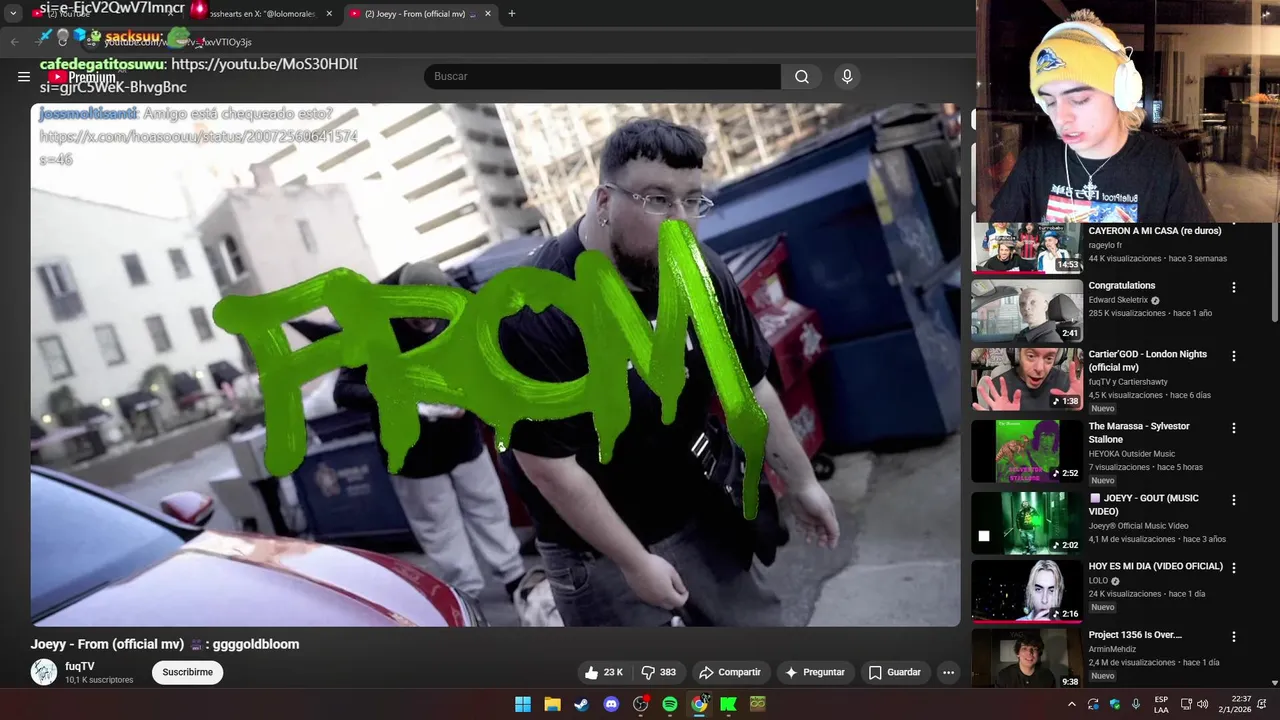Screen dimensions: 1280x720
Task: Open the Kick app from the taskbar
Action: click(x=728, y=704)
